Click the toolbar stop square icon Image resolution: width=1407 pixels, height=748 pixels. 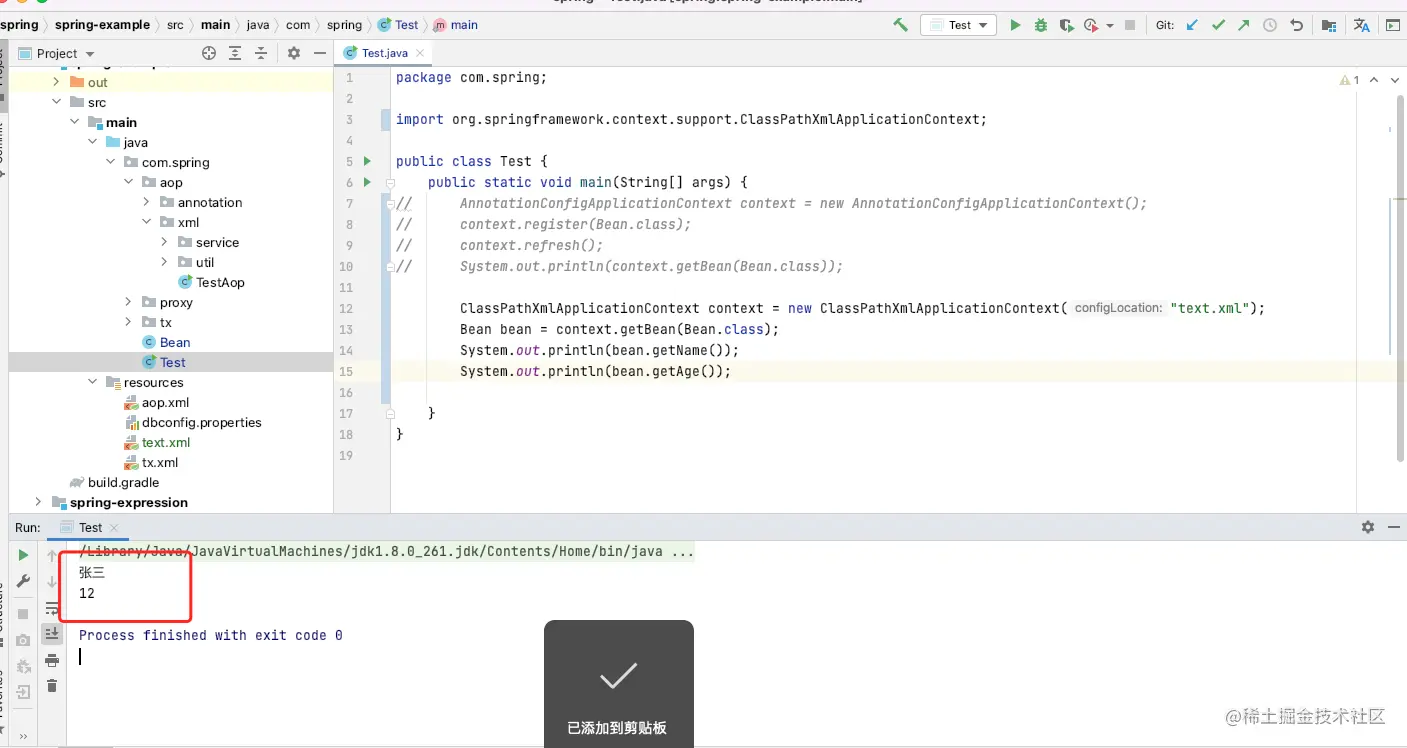1130,25
